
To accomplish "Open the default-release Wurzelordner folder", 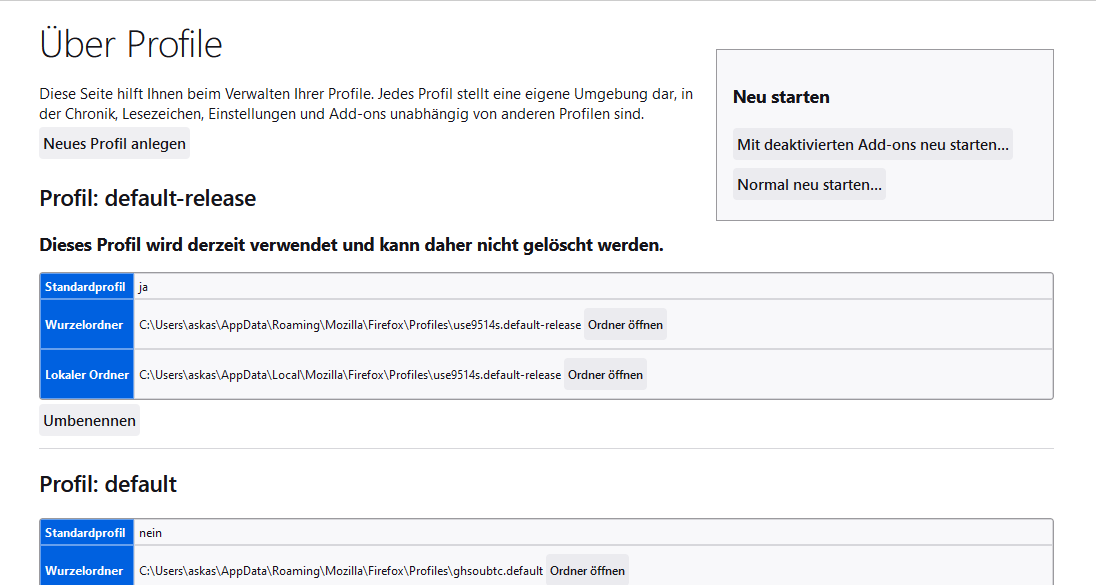I will click(625, 325).
